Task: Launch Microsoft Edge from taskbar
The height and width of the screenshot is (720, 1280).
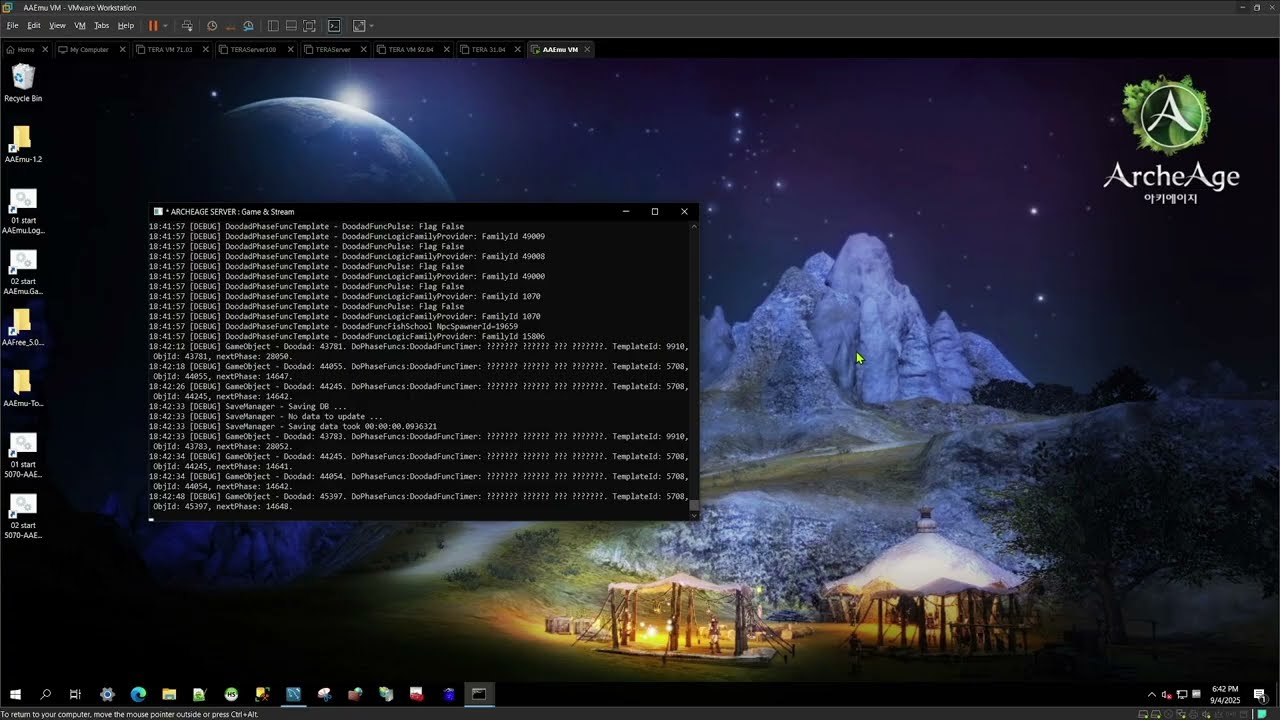Action: pyautogui.click(x=138, y=694)
